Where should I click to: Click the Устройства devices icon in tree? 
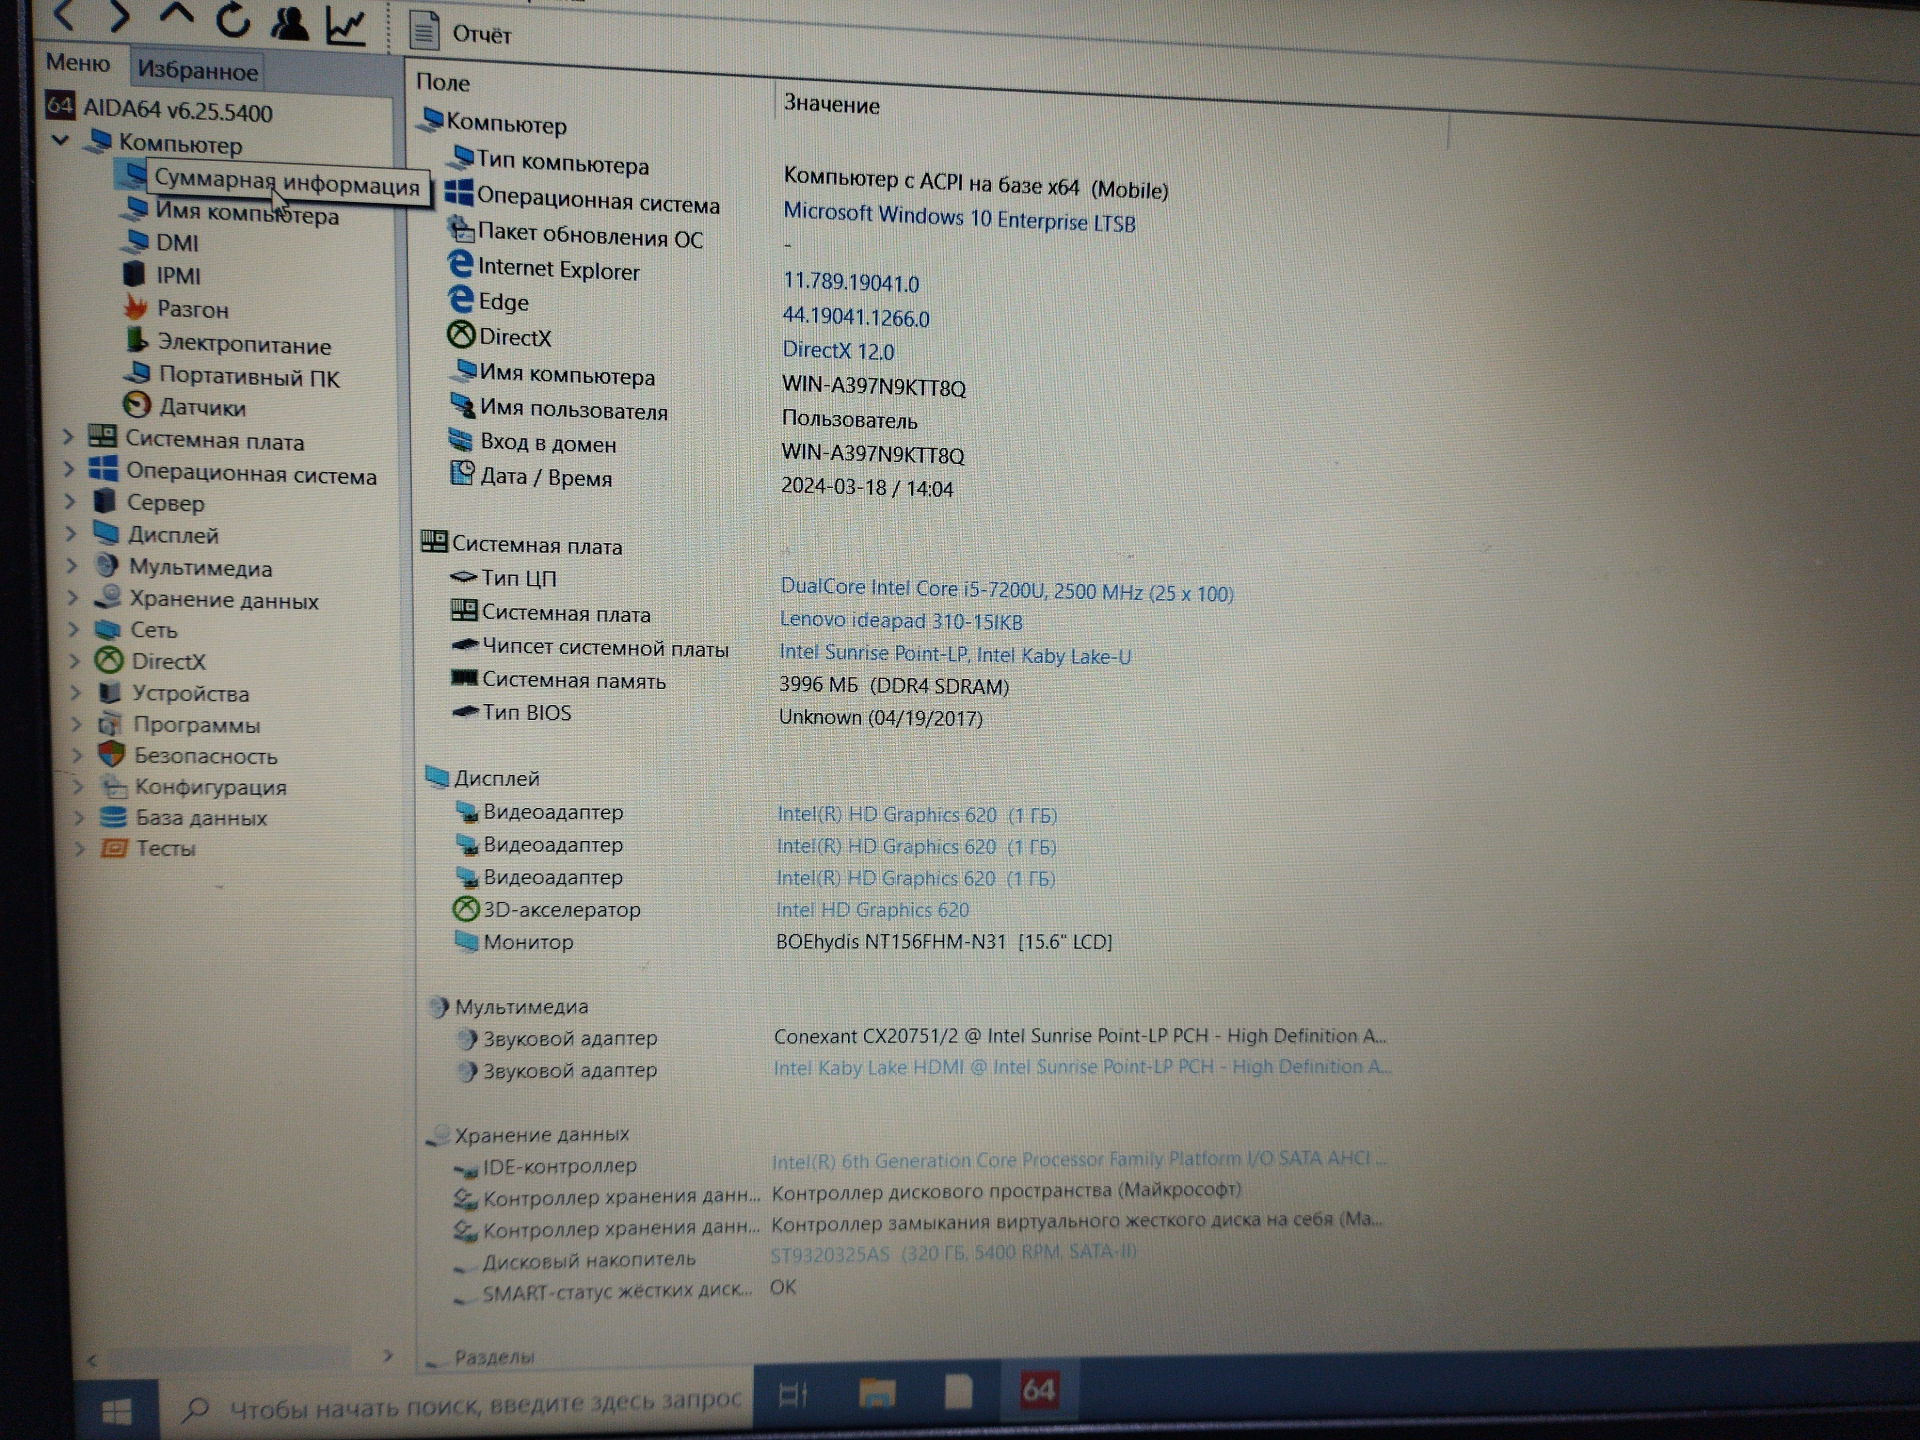[x=109, y=692]
